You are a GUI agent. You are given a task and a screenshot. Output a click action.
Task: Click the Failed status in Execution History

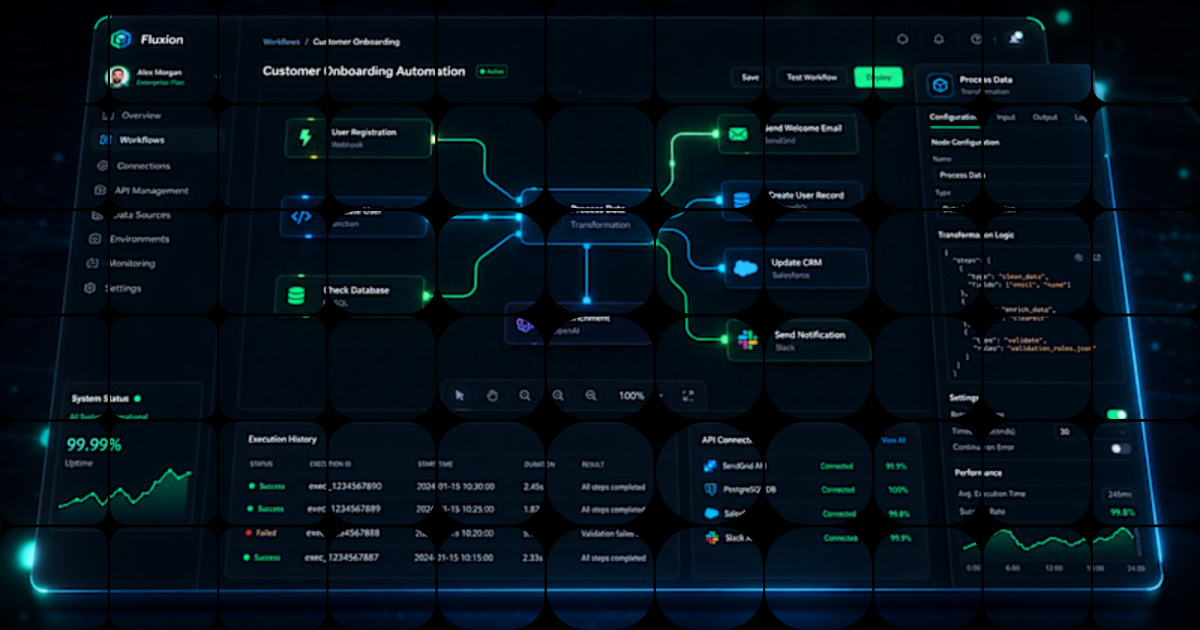263,533
